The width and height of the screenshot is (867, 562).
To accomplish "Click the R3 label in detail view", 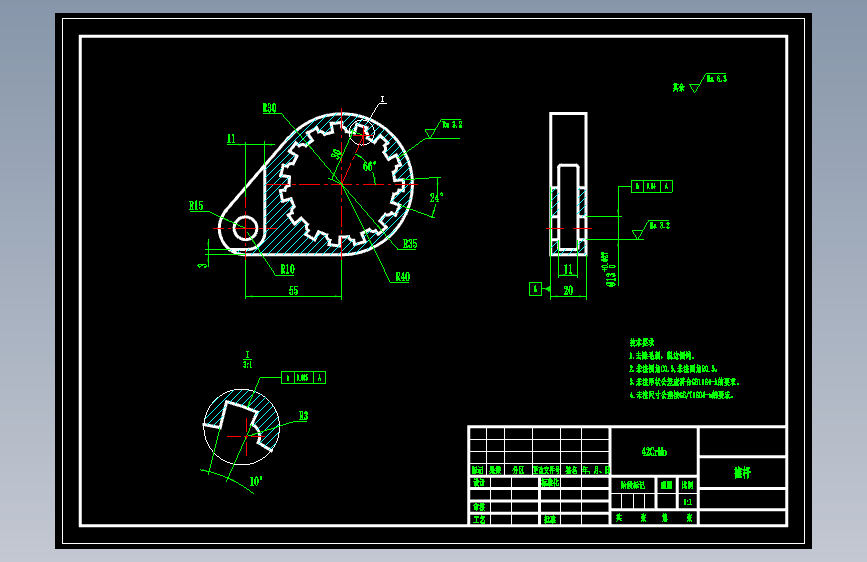I will pyautogui.click(x=304, y=416).
